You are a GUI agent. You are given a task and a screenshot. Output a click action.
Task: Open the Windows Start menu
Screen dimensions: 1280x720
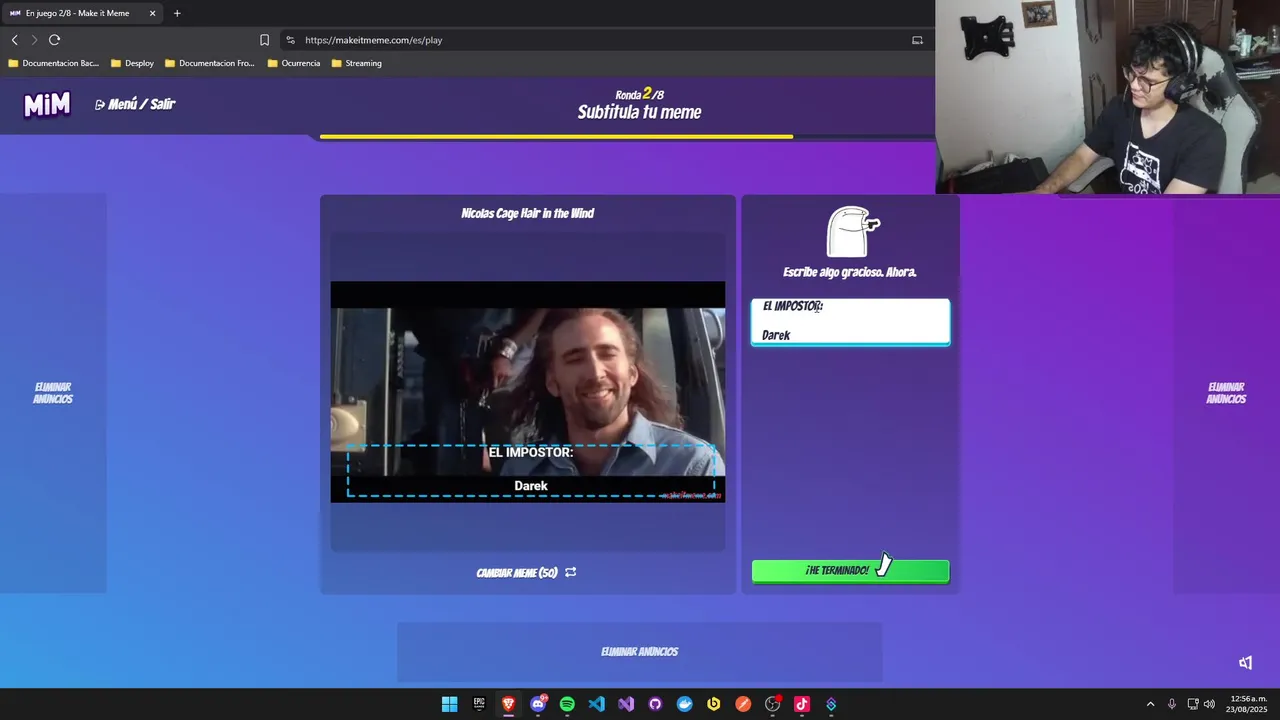(x=450, y=704)
